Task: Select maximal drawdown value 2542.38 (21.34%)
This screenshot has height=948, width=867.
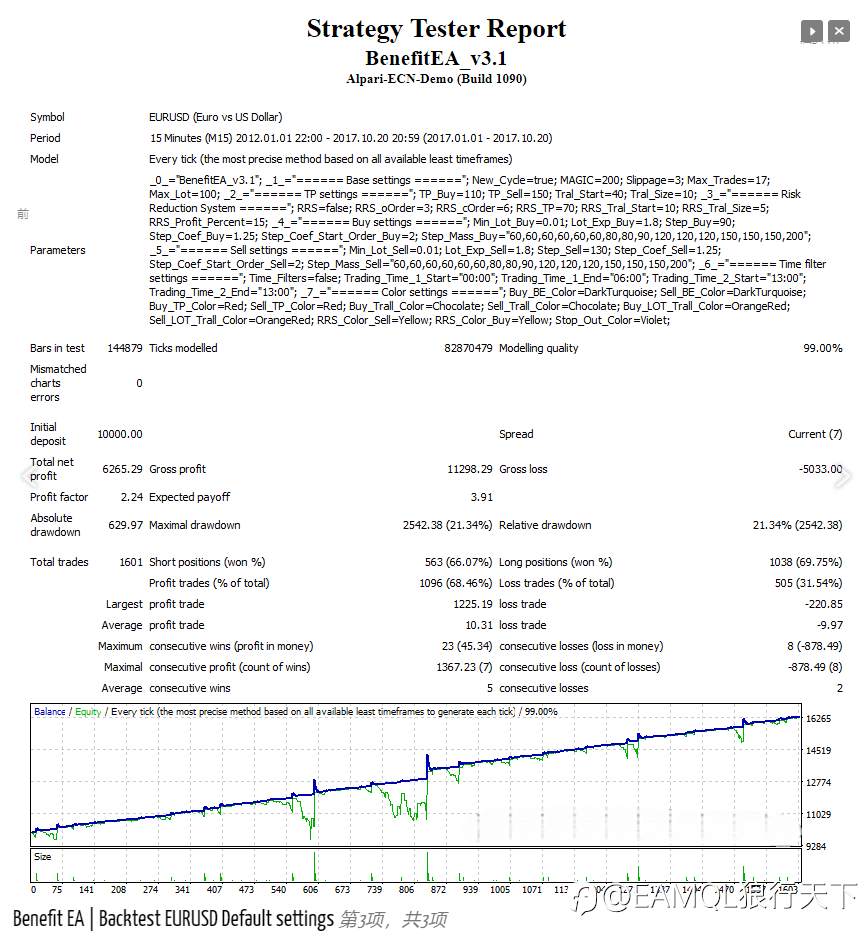Action: (x=447, y=525)
